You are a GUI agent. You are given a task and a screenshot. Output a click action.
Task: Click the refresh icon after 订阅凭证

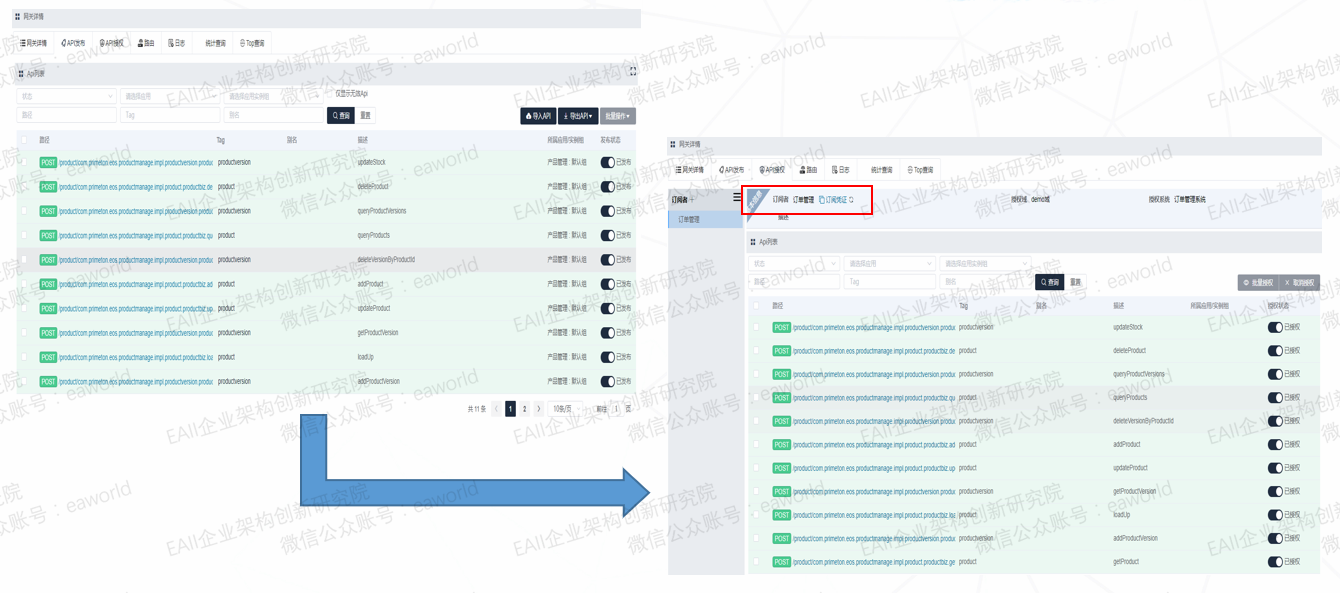[851, 200]
